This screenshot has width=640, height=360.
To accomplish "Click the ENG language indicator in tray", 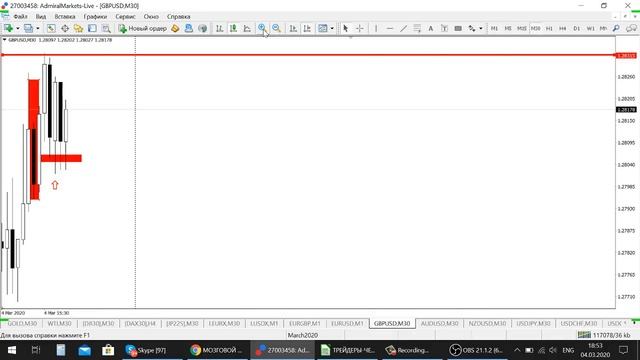I will coord(568,350).
